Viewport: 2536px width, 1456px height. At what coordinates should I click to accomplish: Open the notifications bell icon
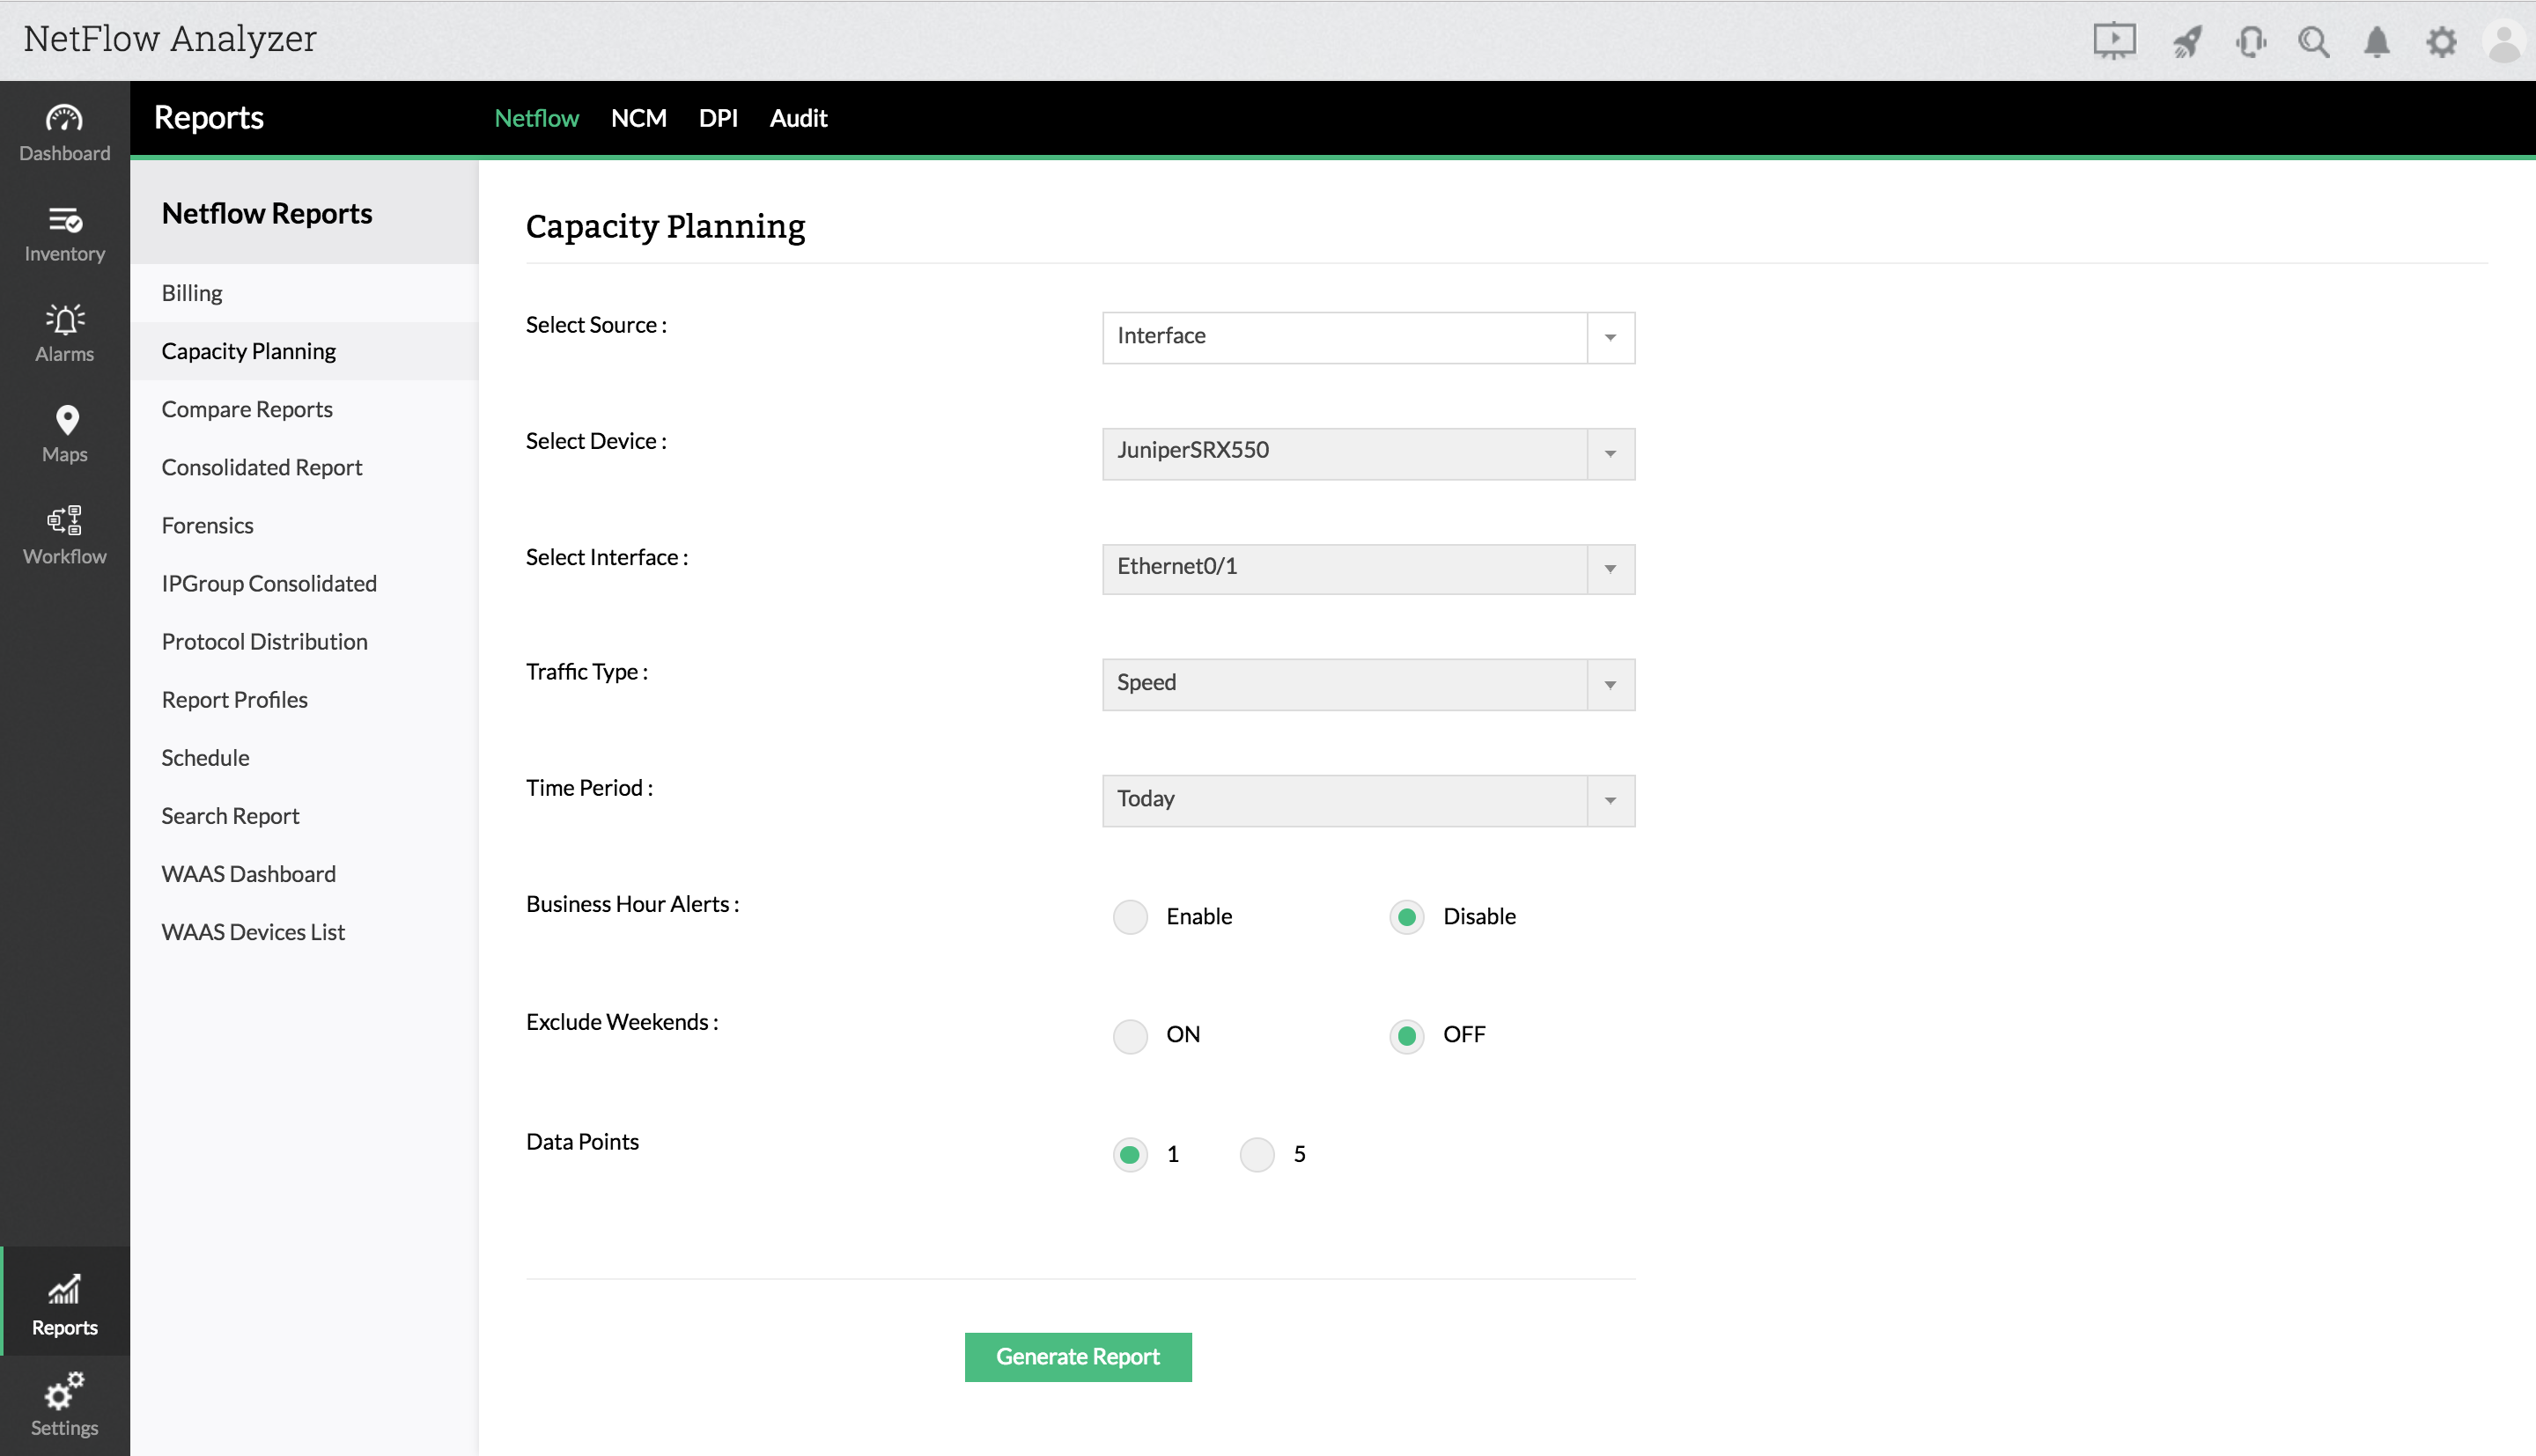pos(2376,42)
